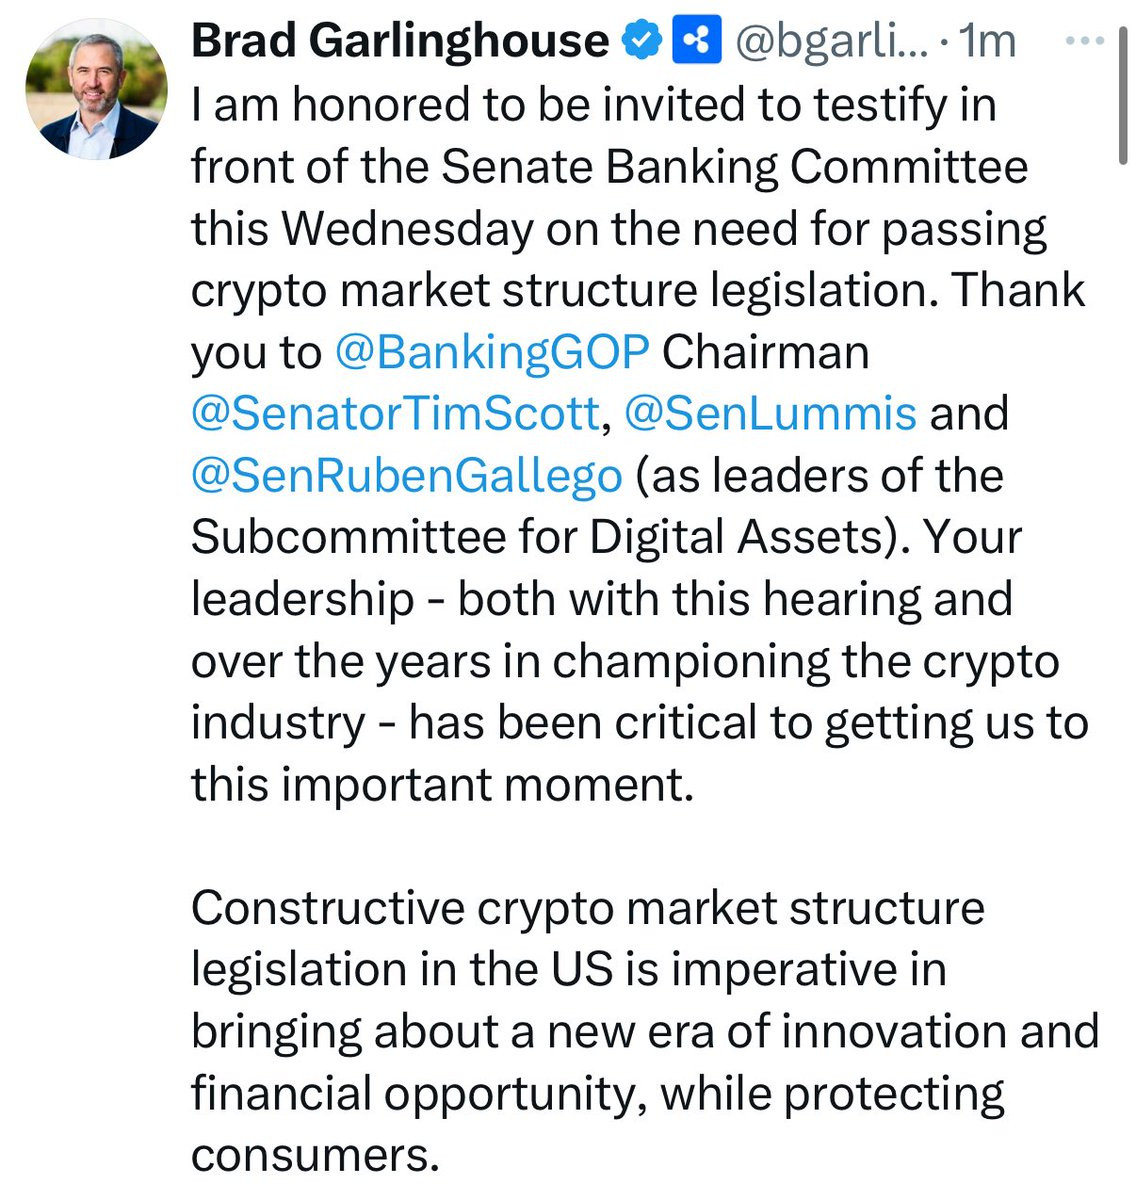Viewport: 1136px width, 1200px height.
Task: Click the Brad Garlinghouse display name
Action: (x=399, y=41)
